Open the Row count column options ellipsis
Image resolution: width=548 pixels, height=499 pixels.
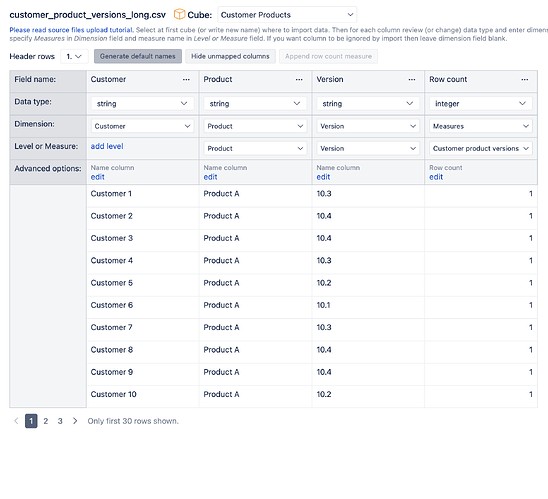(525, 80)
